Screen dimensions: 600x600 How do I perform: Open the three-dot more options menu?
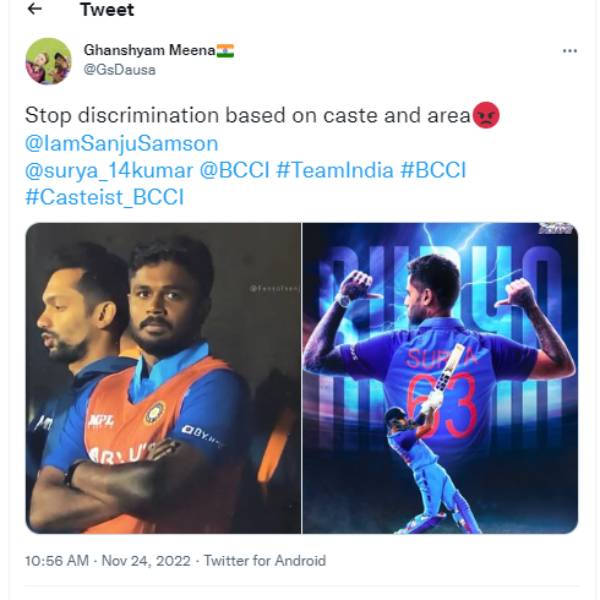(569, 51)
